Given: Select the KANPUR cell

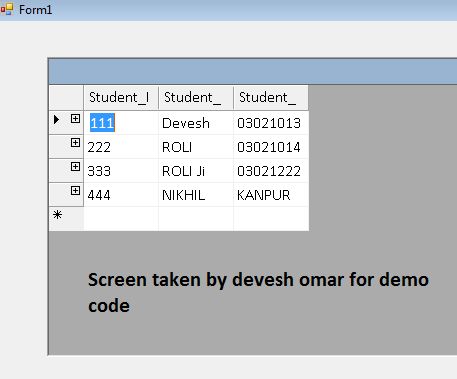Looking at the screenshot, I should pos(271,195).
